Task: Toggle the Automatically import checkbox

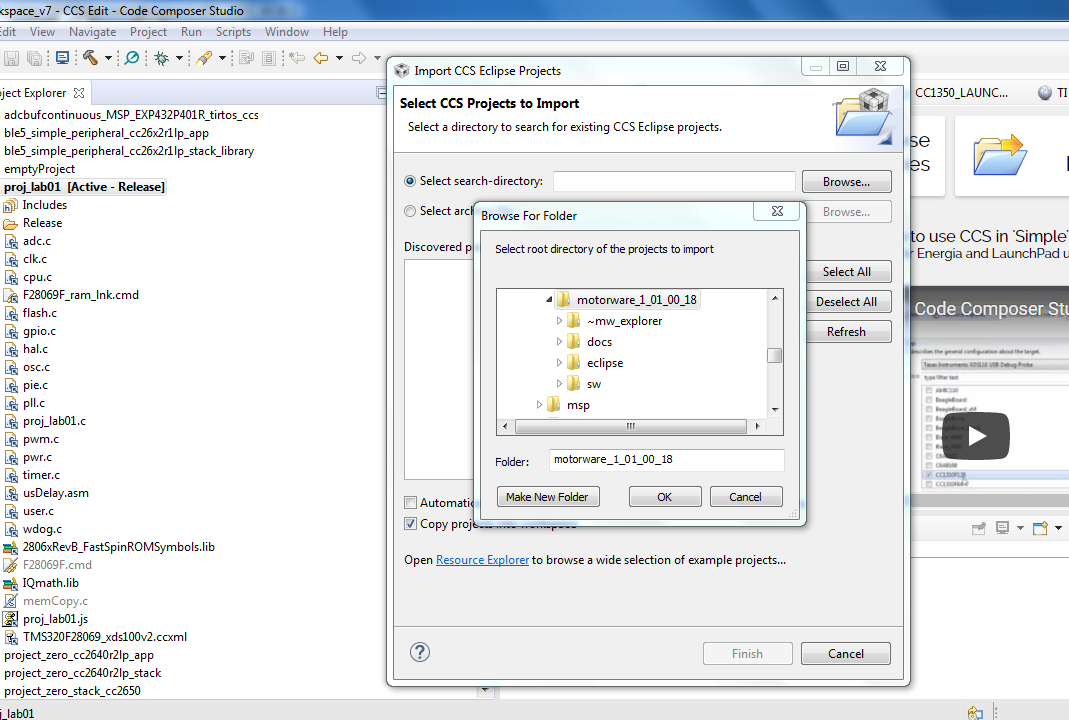Action: [410, 503]
